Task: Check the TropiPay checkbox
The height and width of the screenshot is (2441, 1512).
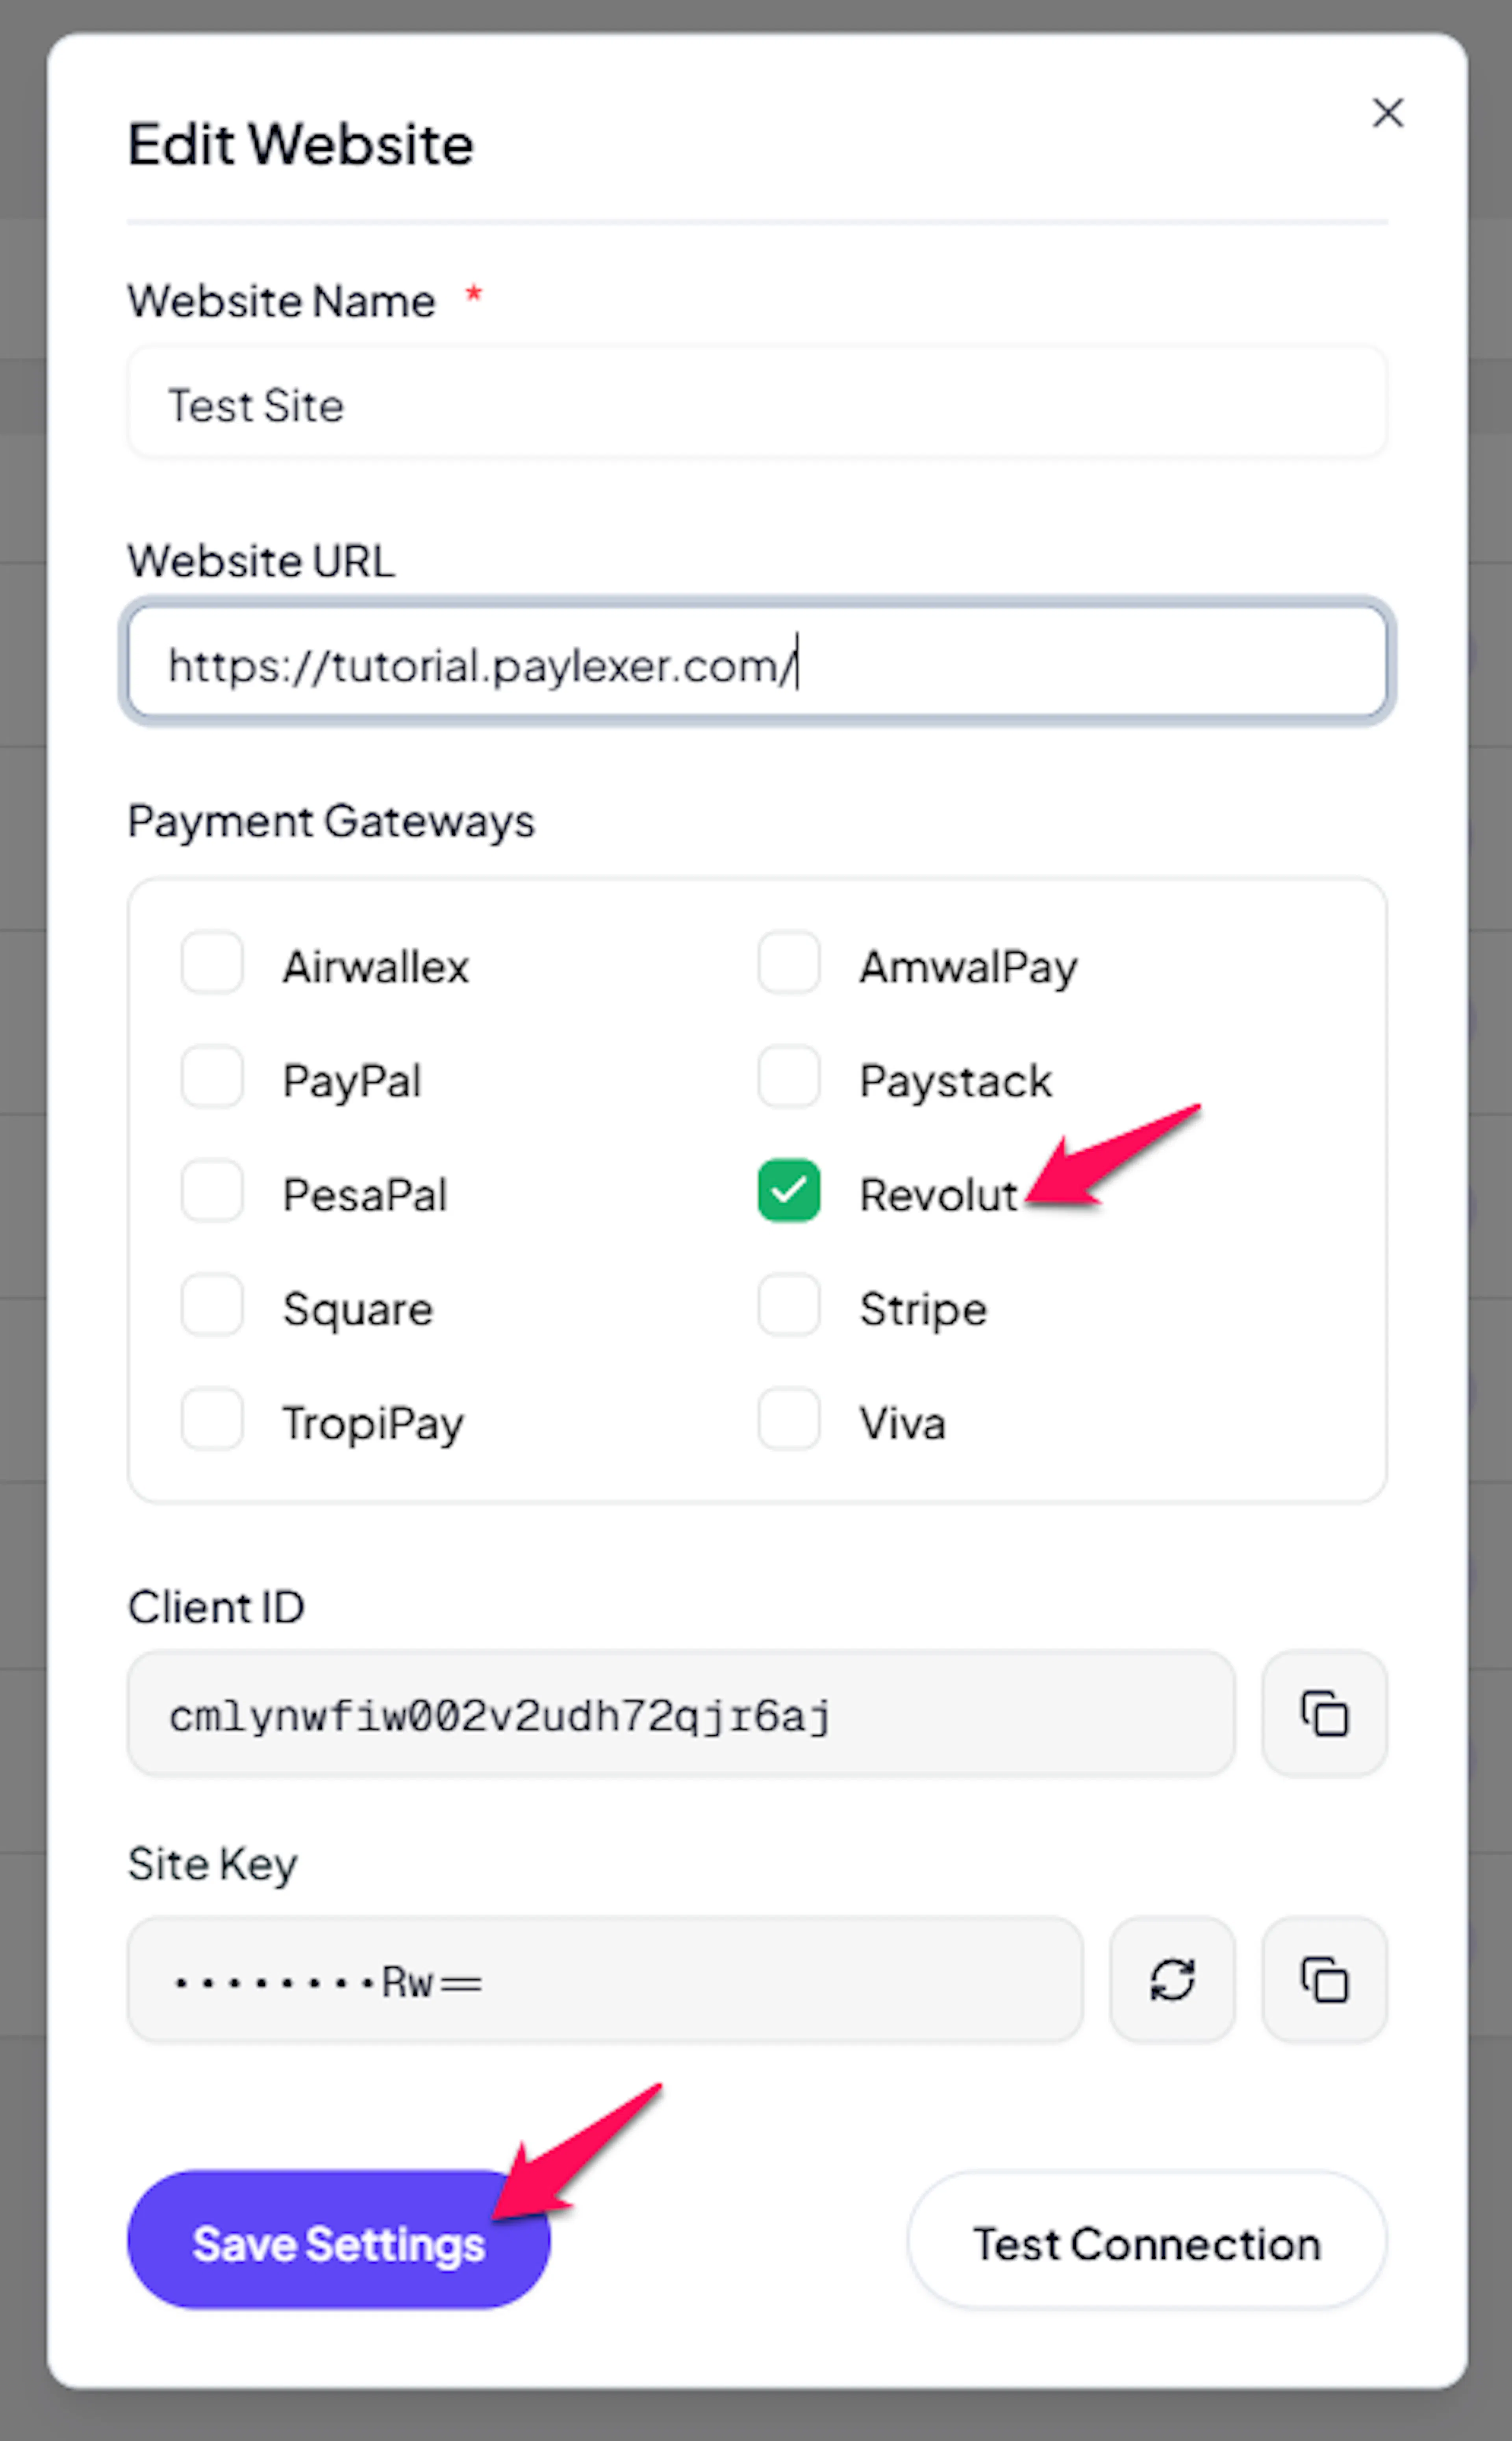Action: (212, 1419)
